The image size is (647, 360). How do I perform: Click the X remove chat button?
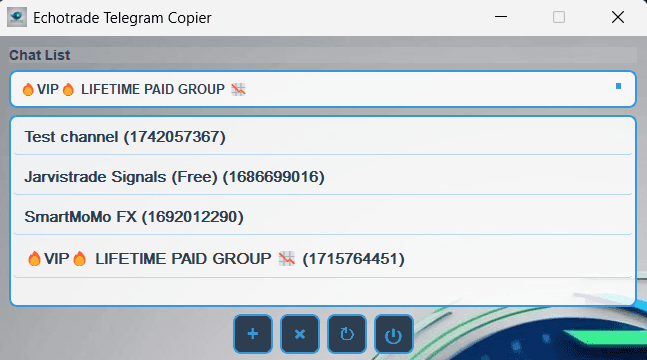(300, 334)
